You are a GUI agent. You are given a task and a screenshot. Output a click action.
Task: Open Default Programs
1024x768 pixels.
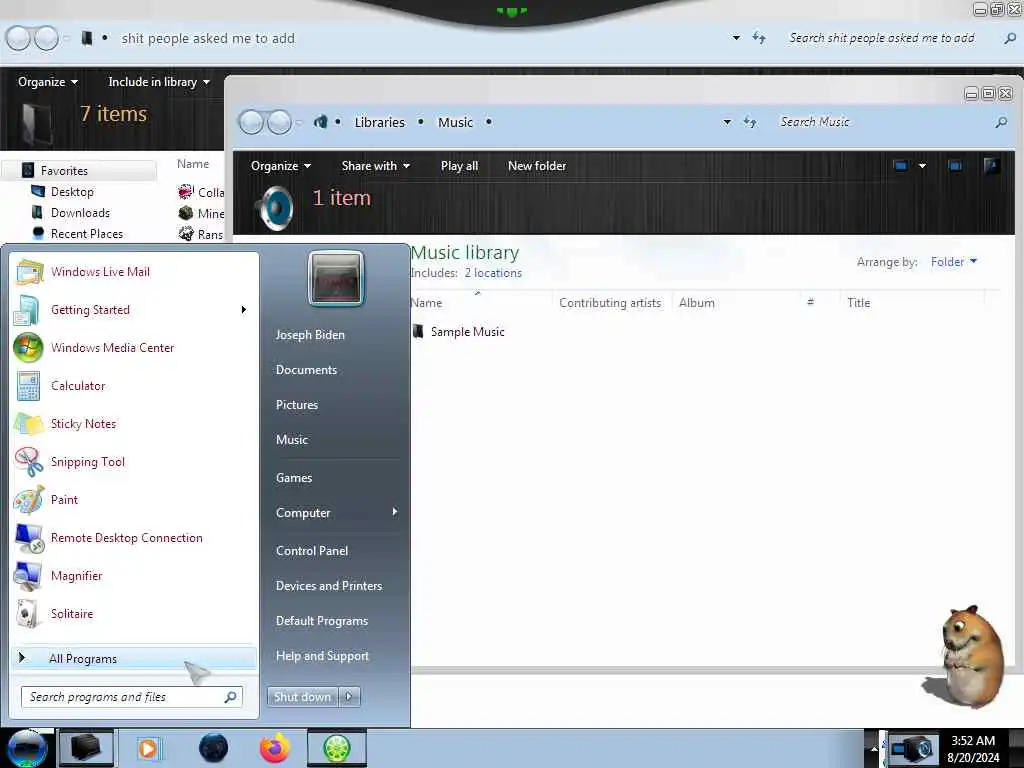(x=322, y=621)
